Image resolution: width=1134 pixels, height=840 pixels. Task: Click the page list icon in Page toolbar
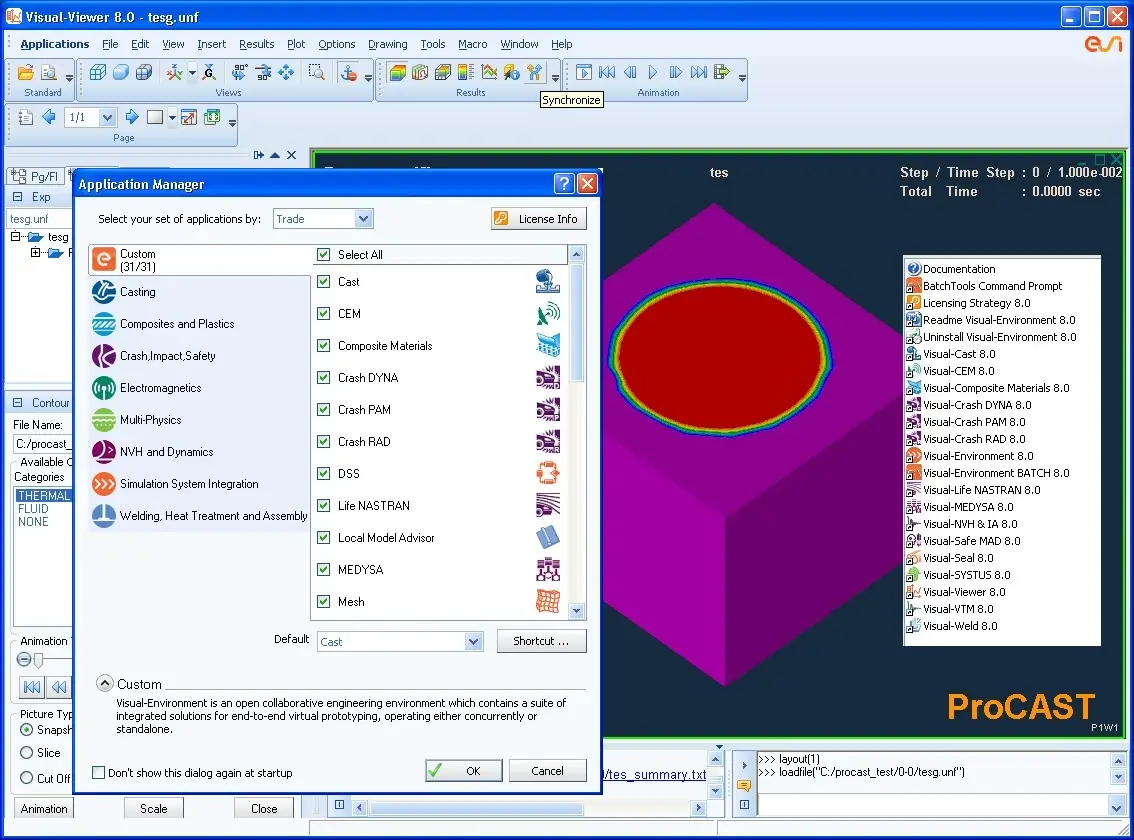(25, 116)
